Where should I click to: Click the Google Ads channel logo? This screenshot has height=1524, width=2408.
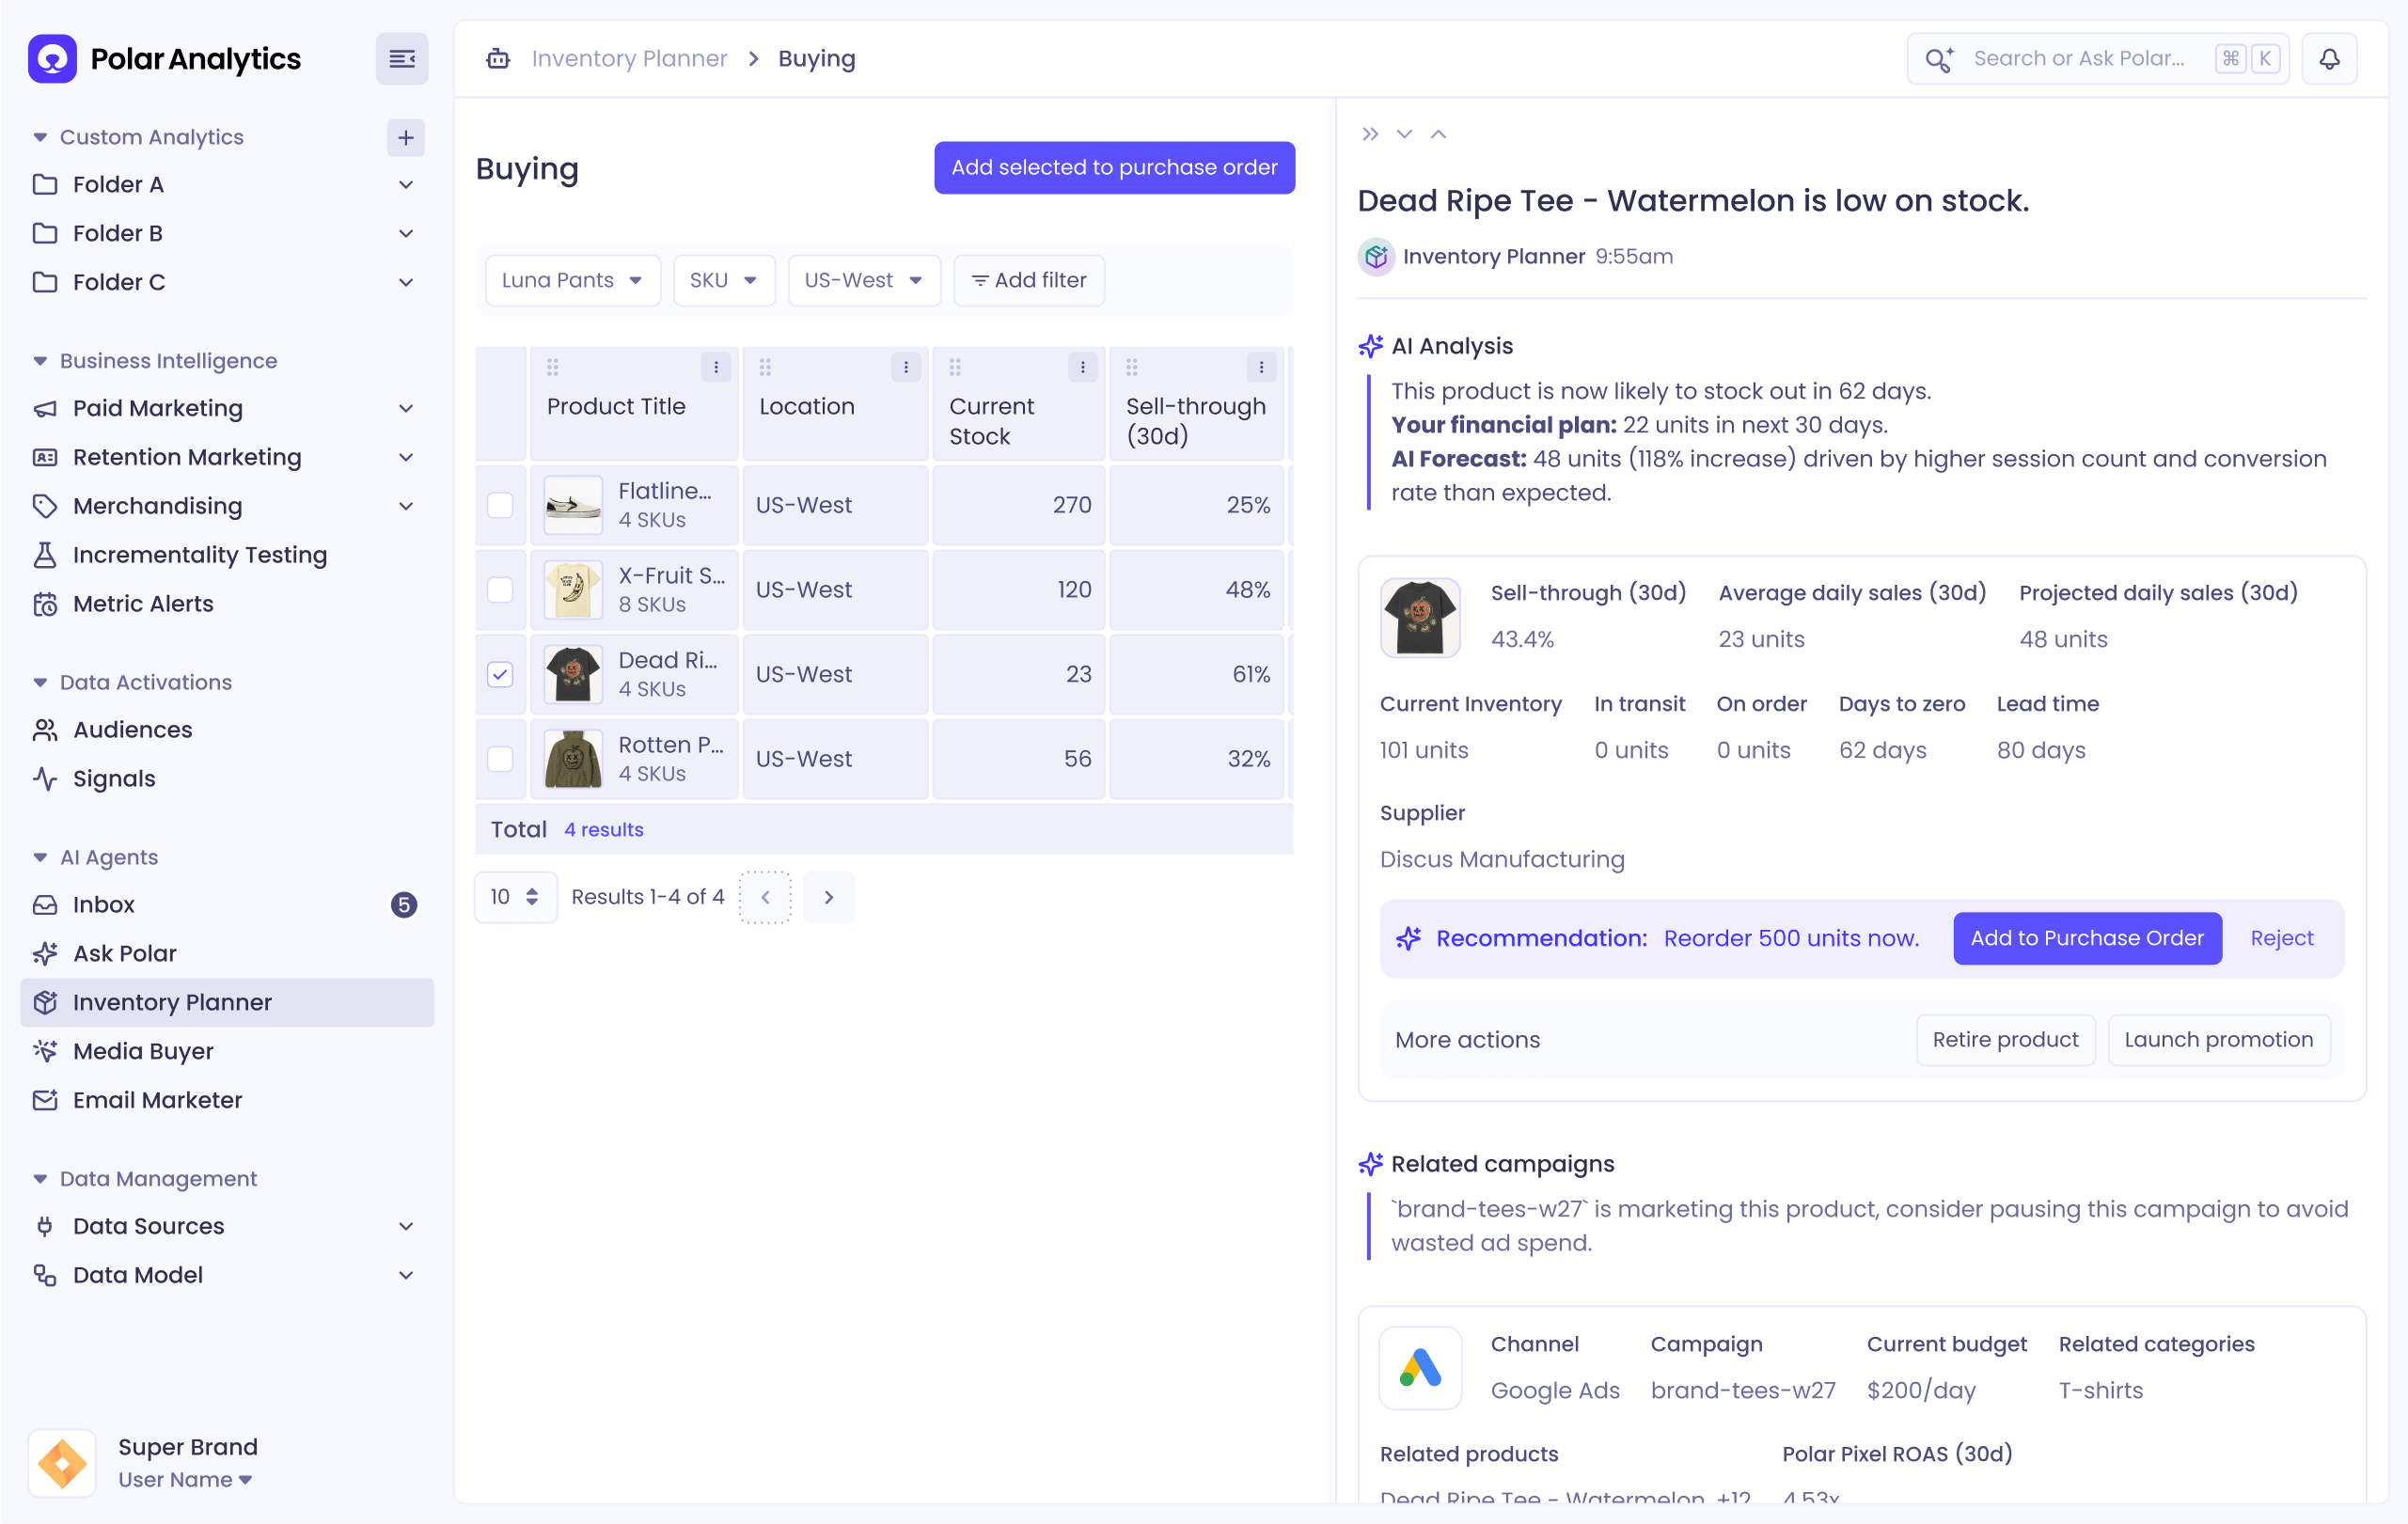1420,1367
